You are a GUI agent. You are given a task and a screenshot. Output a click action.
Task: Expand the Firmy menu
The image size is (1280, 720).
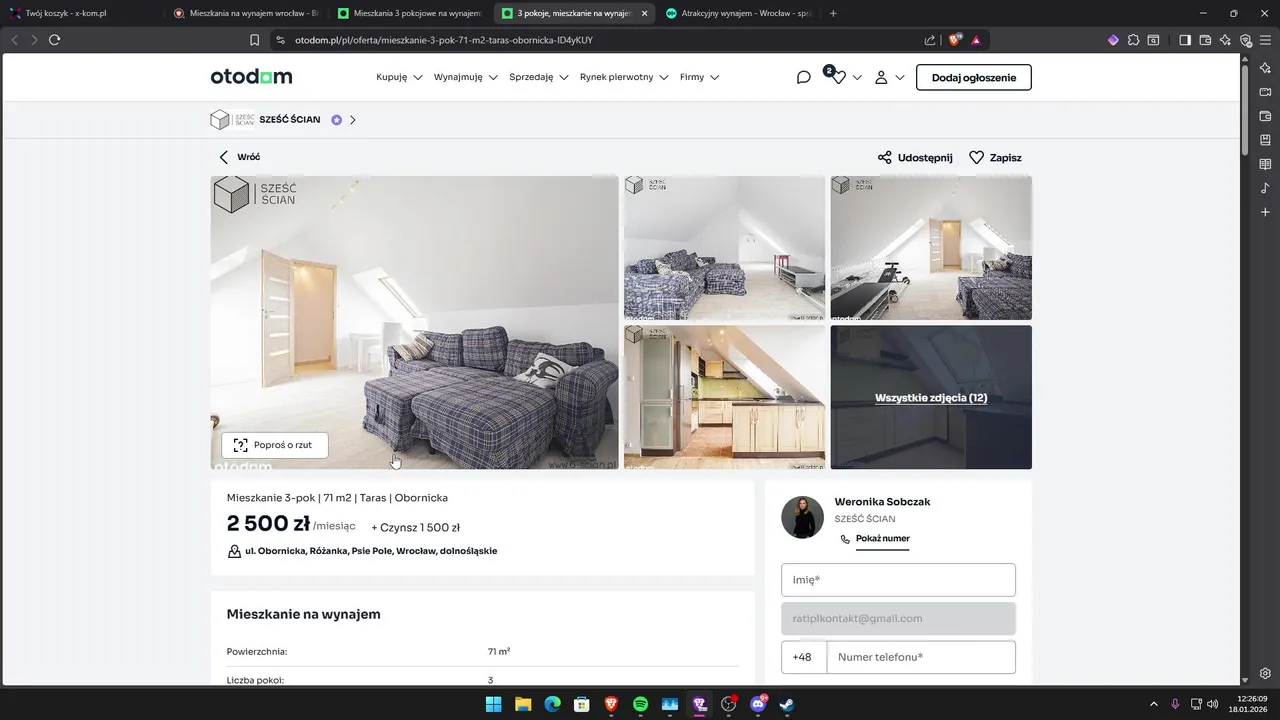[699, 77]
